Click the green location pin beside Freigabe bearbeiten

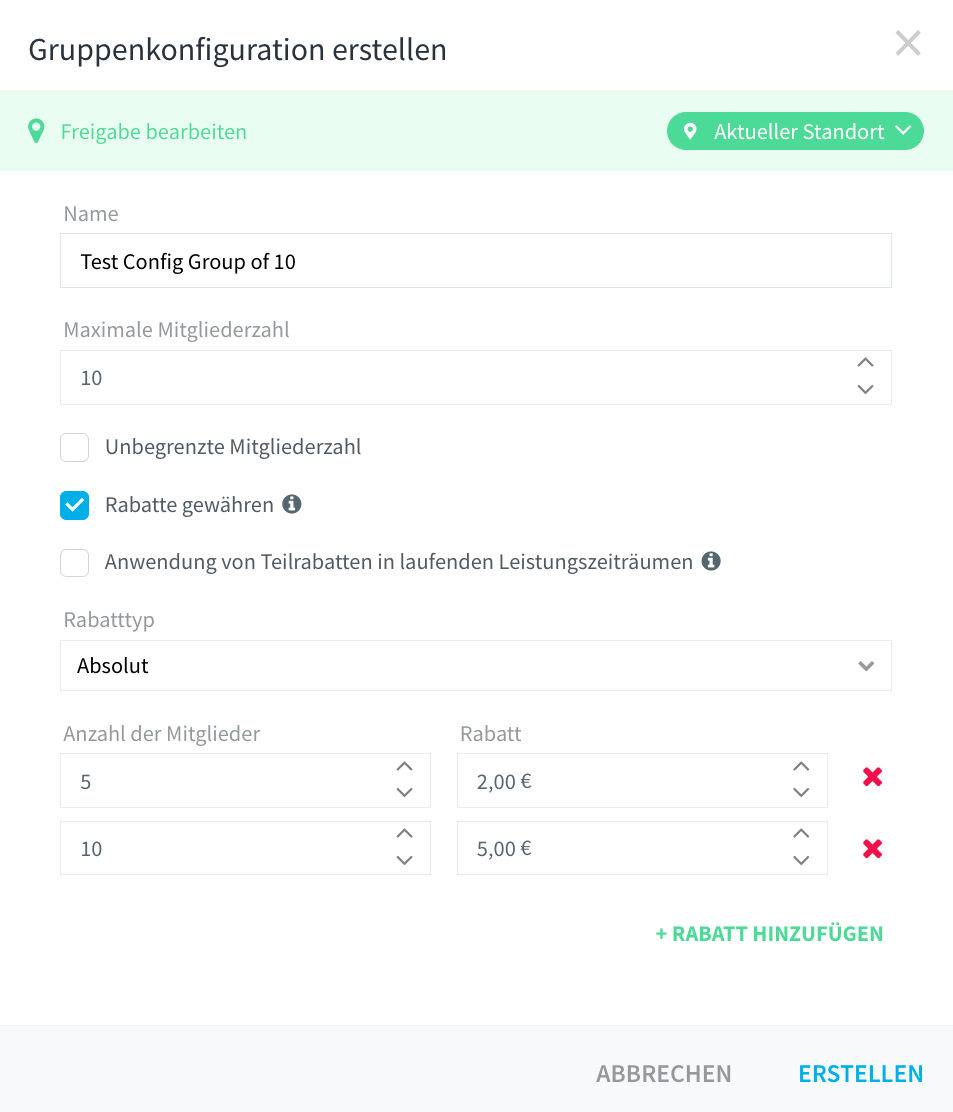point(36,131)
